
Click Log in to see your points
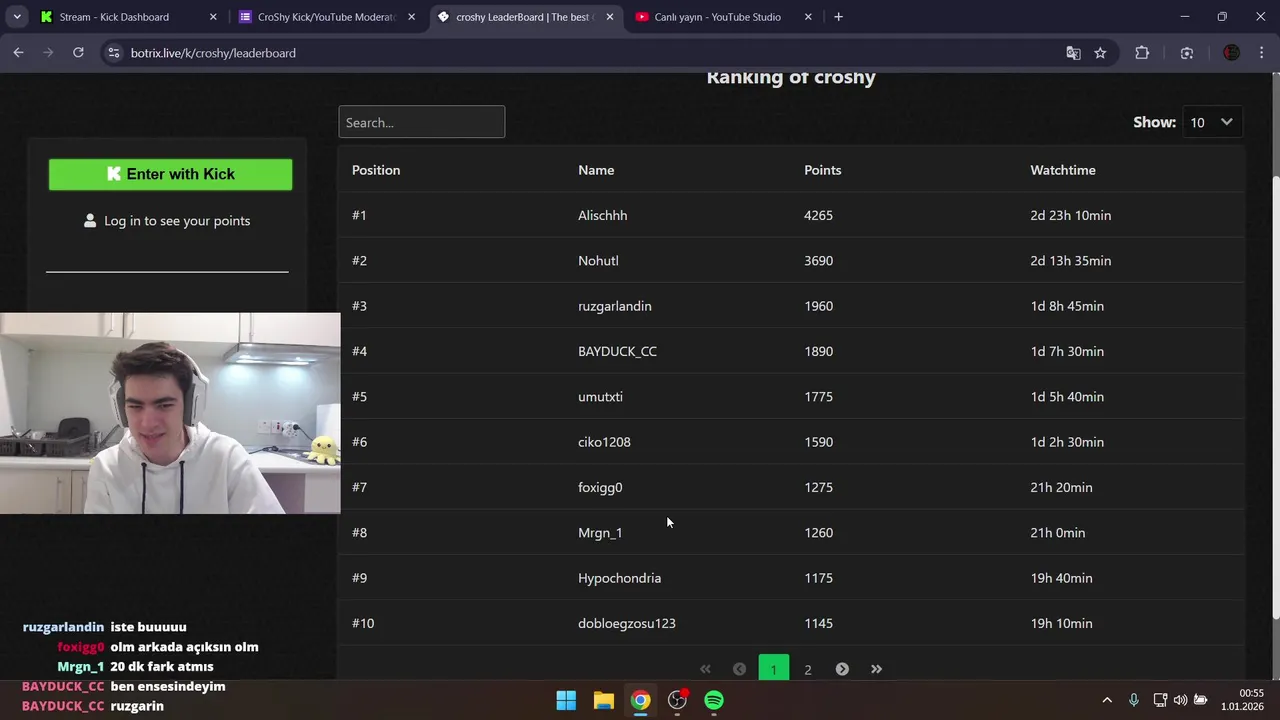pos(167,221)
